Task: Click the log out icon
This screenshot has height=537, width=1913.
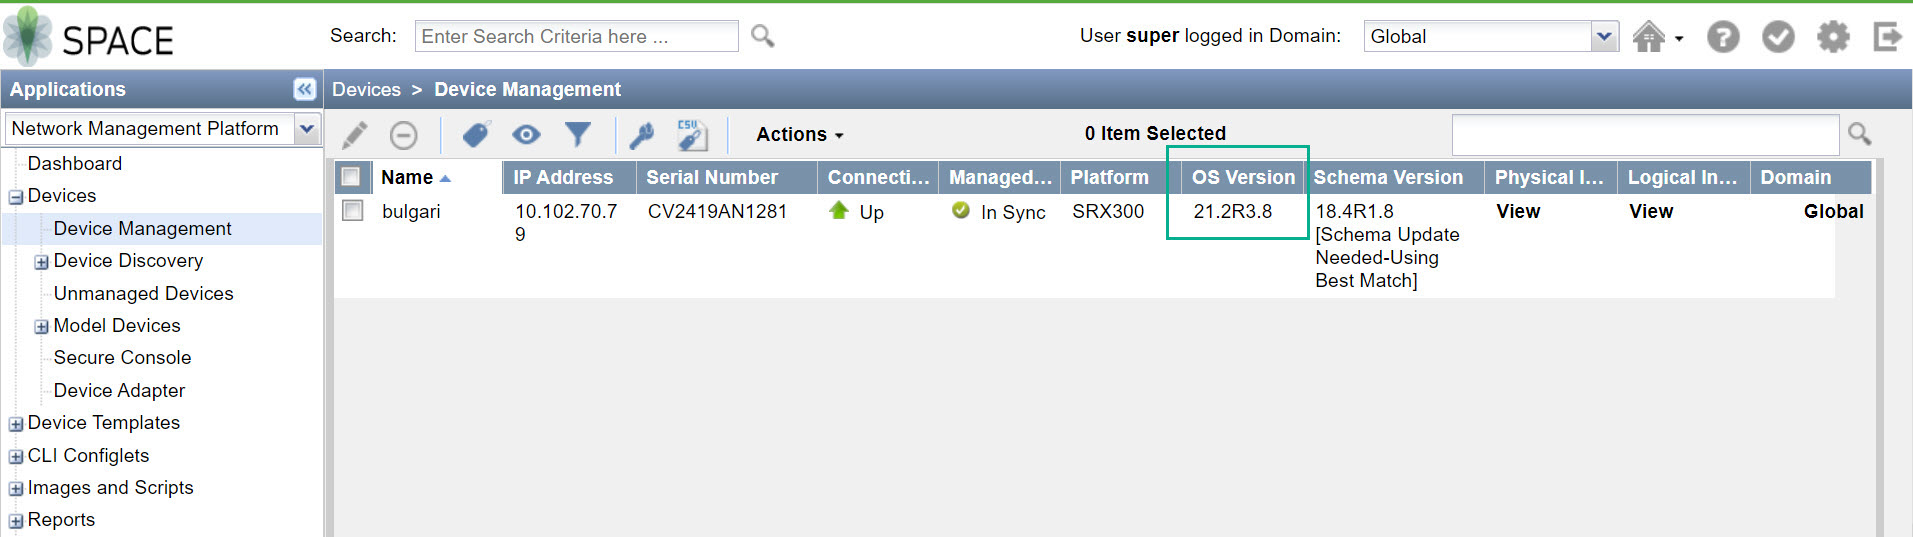Action: coord(1887,37)
